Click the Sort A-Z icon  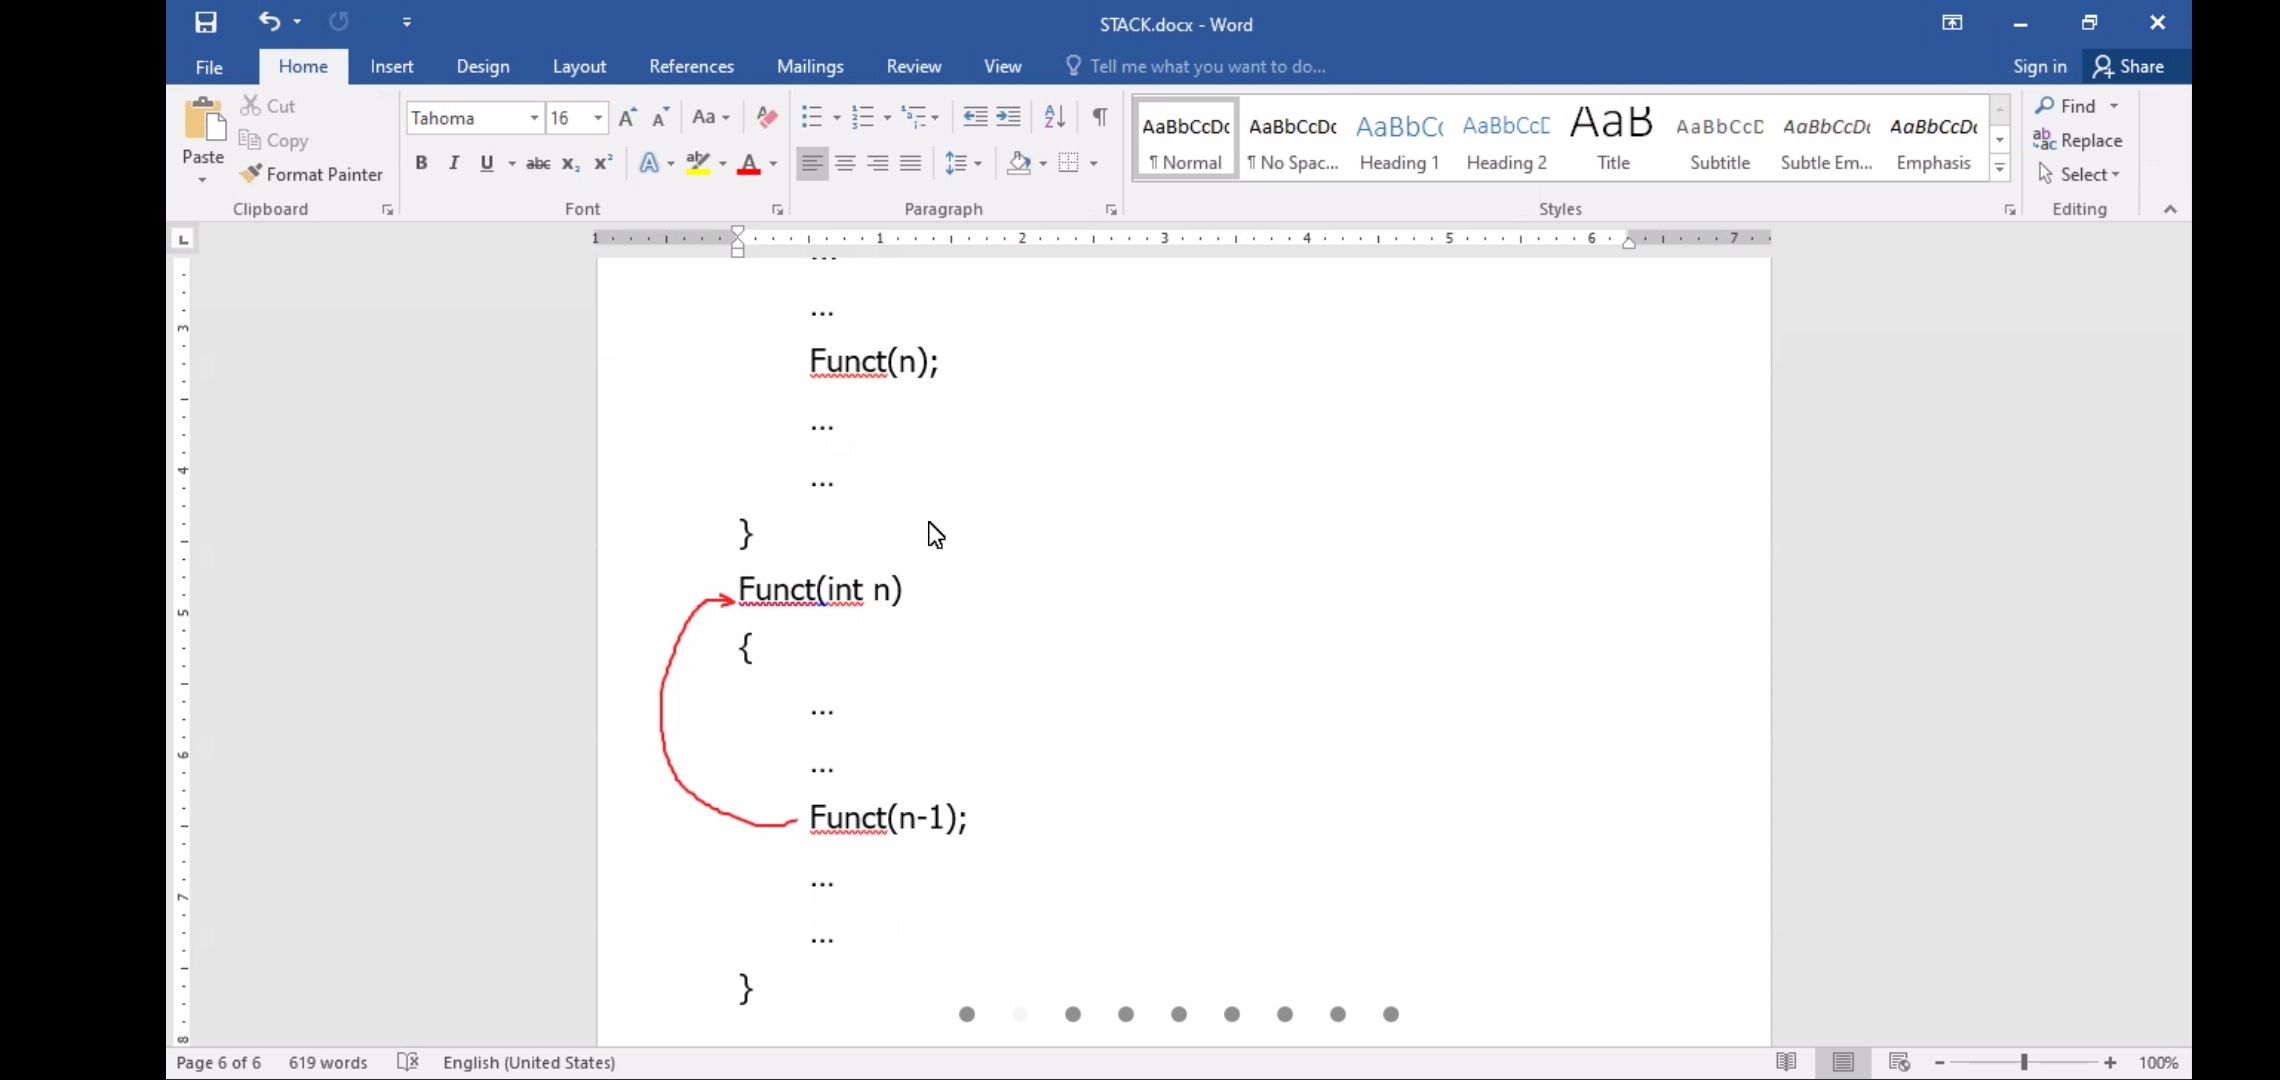pyautogui.click(x=1054, y=117)
